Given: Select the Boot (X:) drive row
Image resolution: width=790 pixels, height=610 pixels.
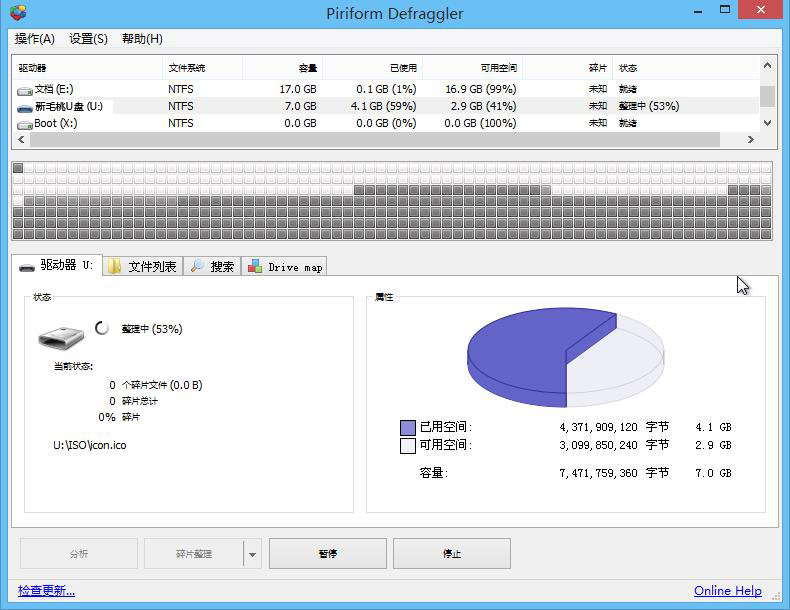Looking at the screenshot, I should 386,123.
